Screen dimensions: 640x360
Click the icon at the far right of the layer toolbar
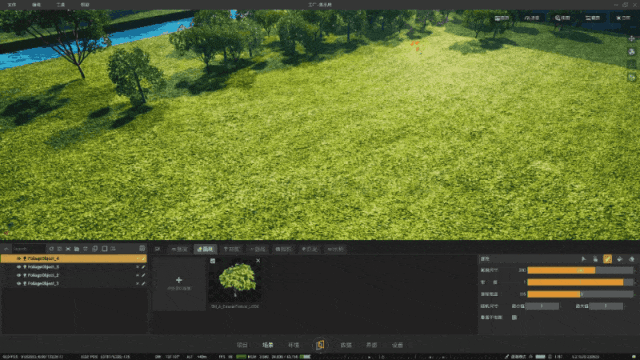pos(142,249)
